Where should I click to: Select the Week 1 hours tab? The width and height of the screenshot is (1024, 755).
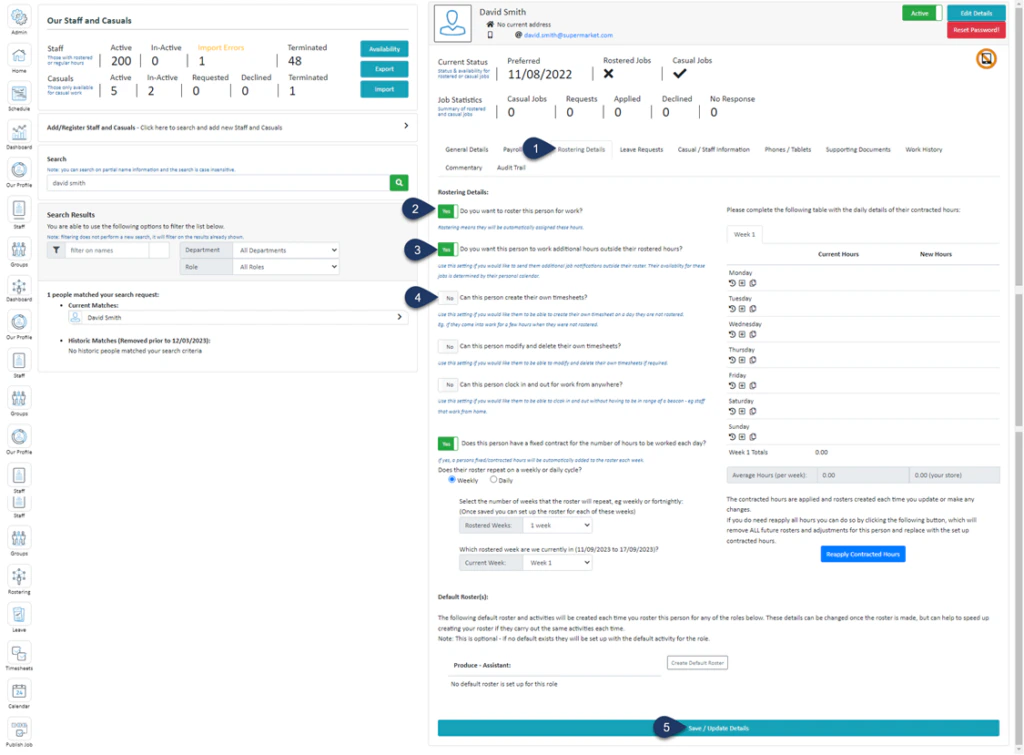tap(744, 234)
